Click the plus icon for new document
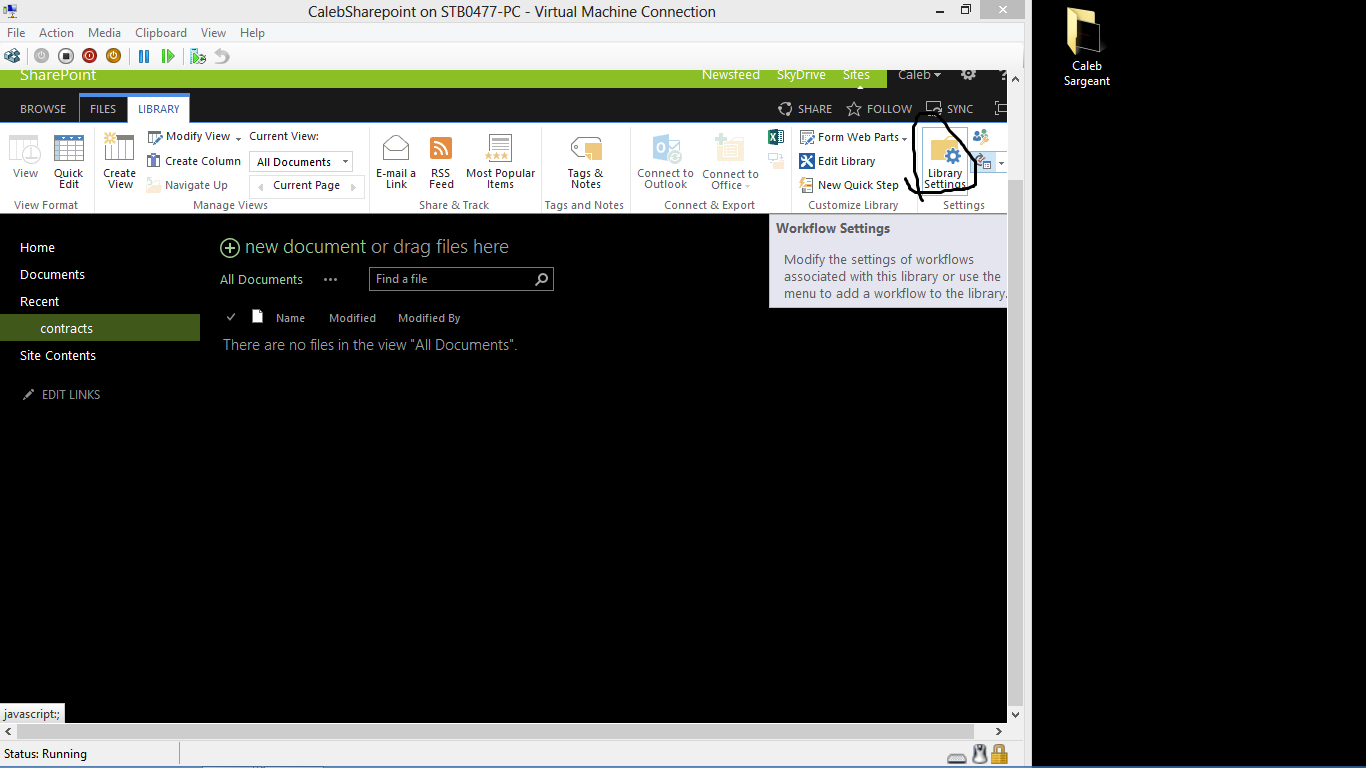1366x768 pixels. click(230, 248)
